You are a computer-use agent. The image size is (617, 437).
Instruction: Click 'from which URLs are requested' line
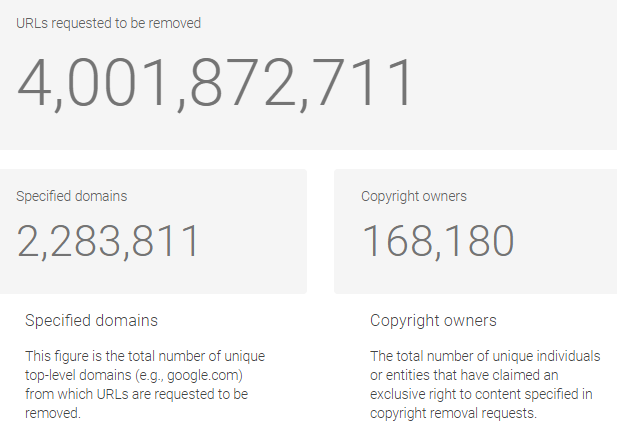pos(136,394)
